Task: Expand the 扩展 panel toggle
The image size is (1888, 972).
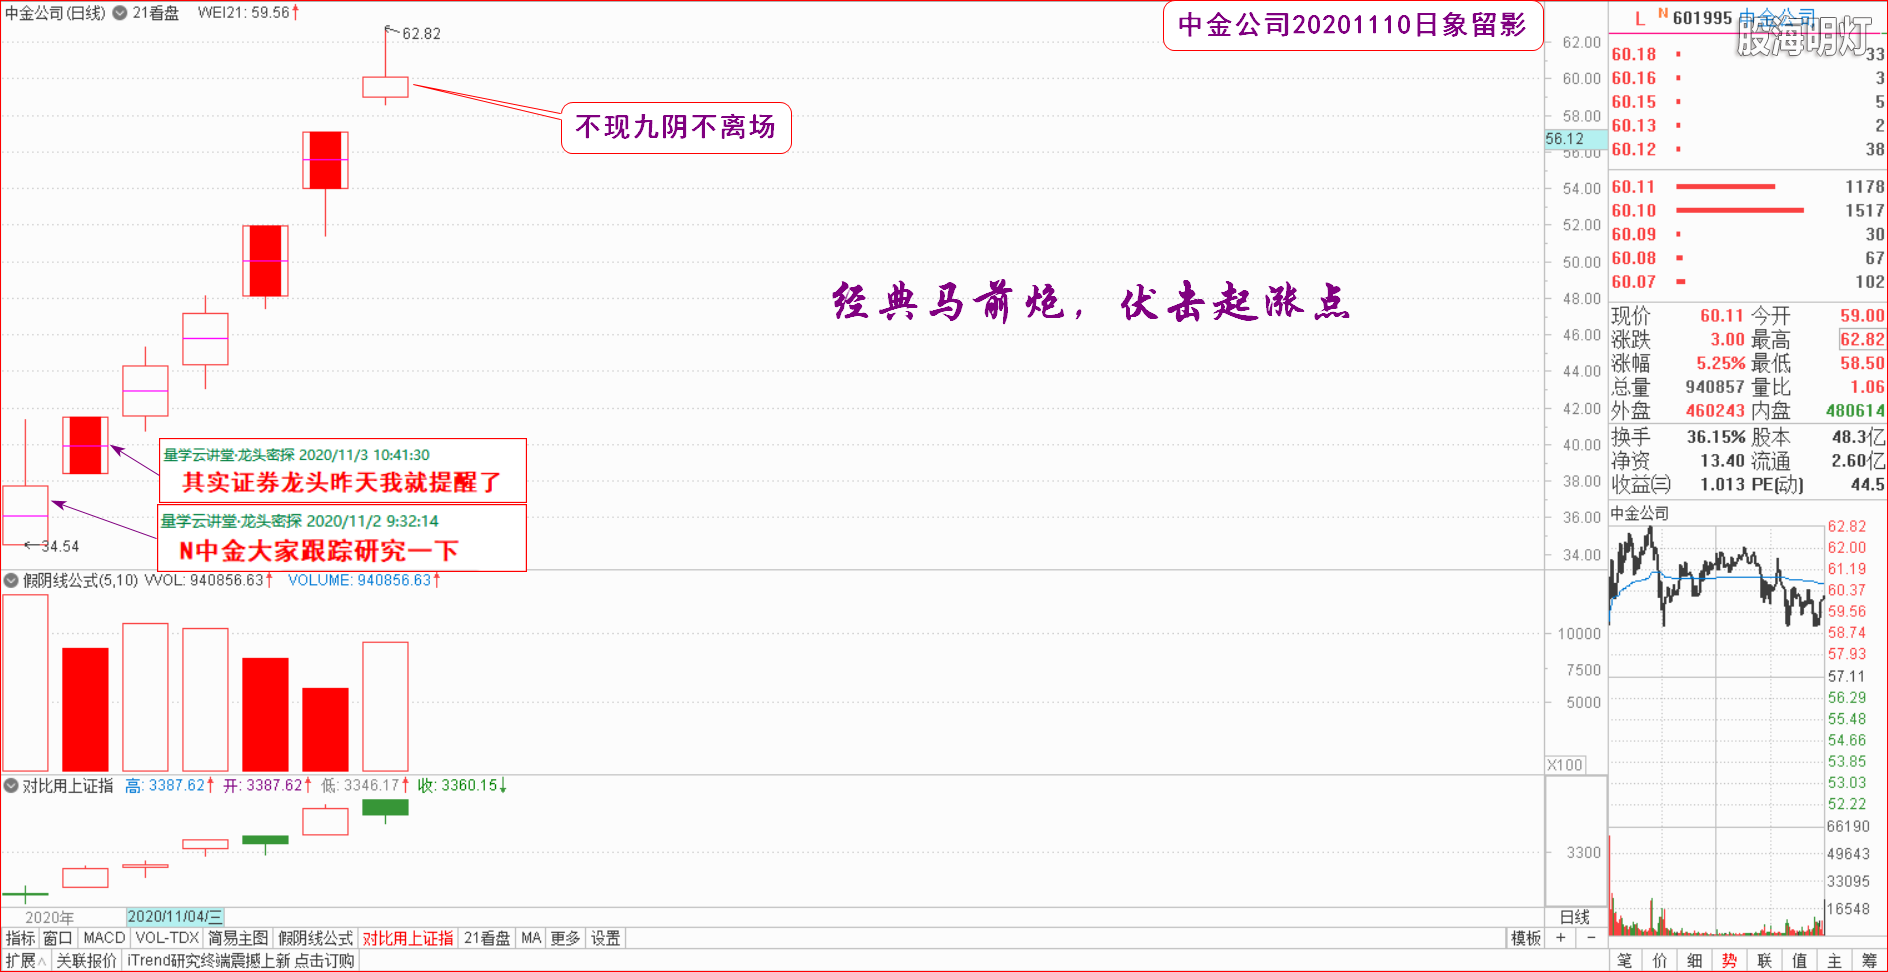Action: click(x=25, y=961)
